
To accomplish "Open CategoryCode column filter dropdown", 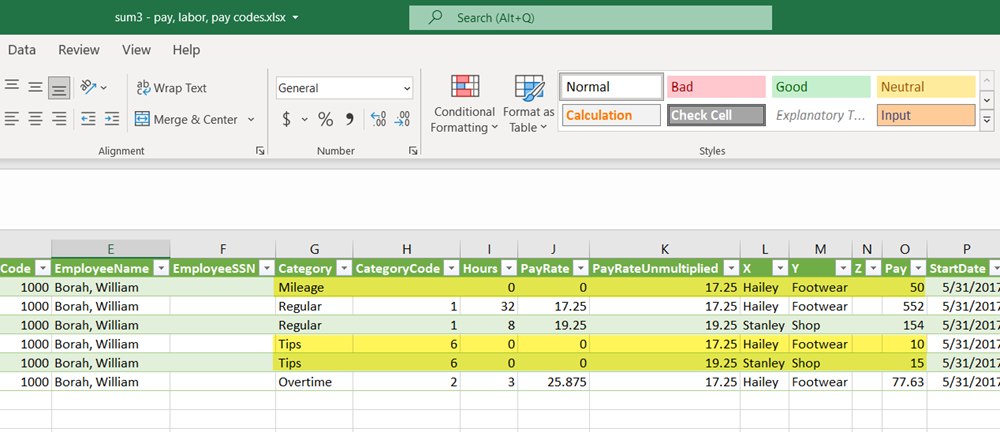I will (451, 269).
